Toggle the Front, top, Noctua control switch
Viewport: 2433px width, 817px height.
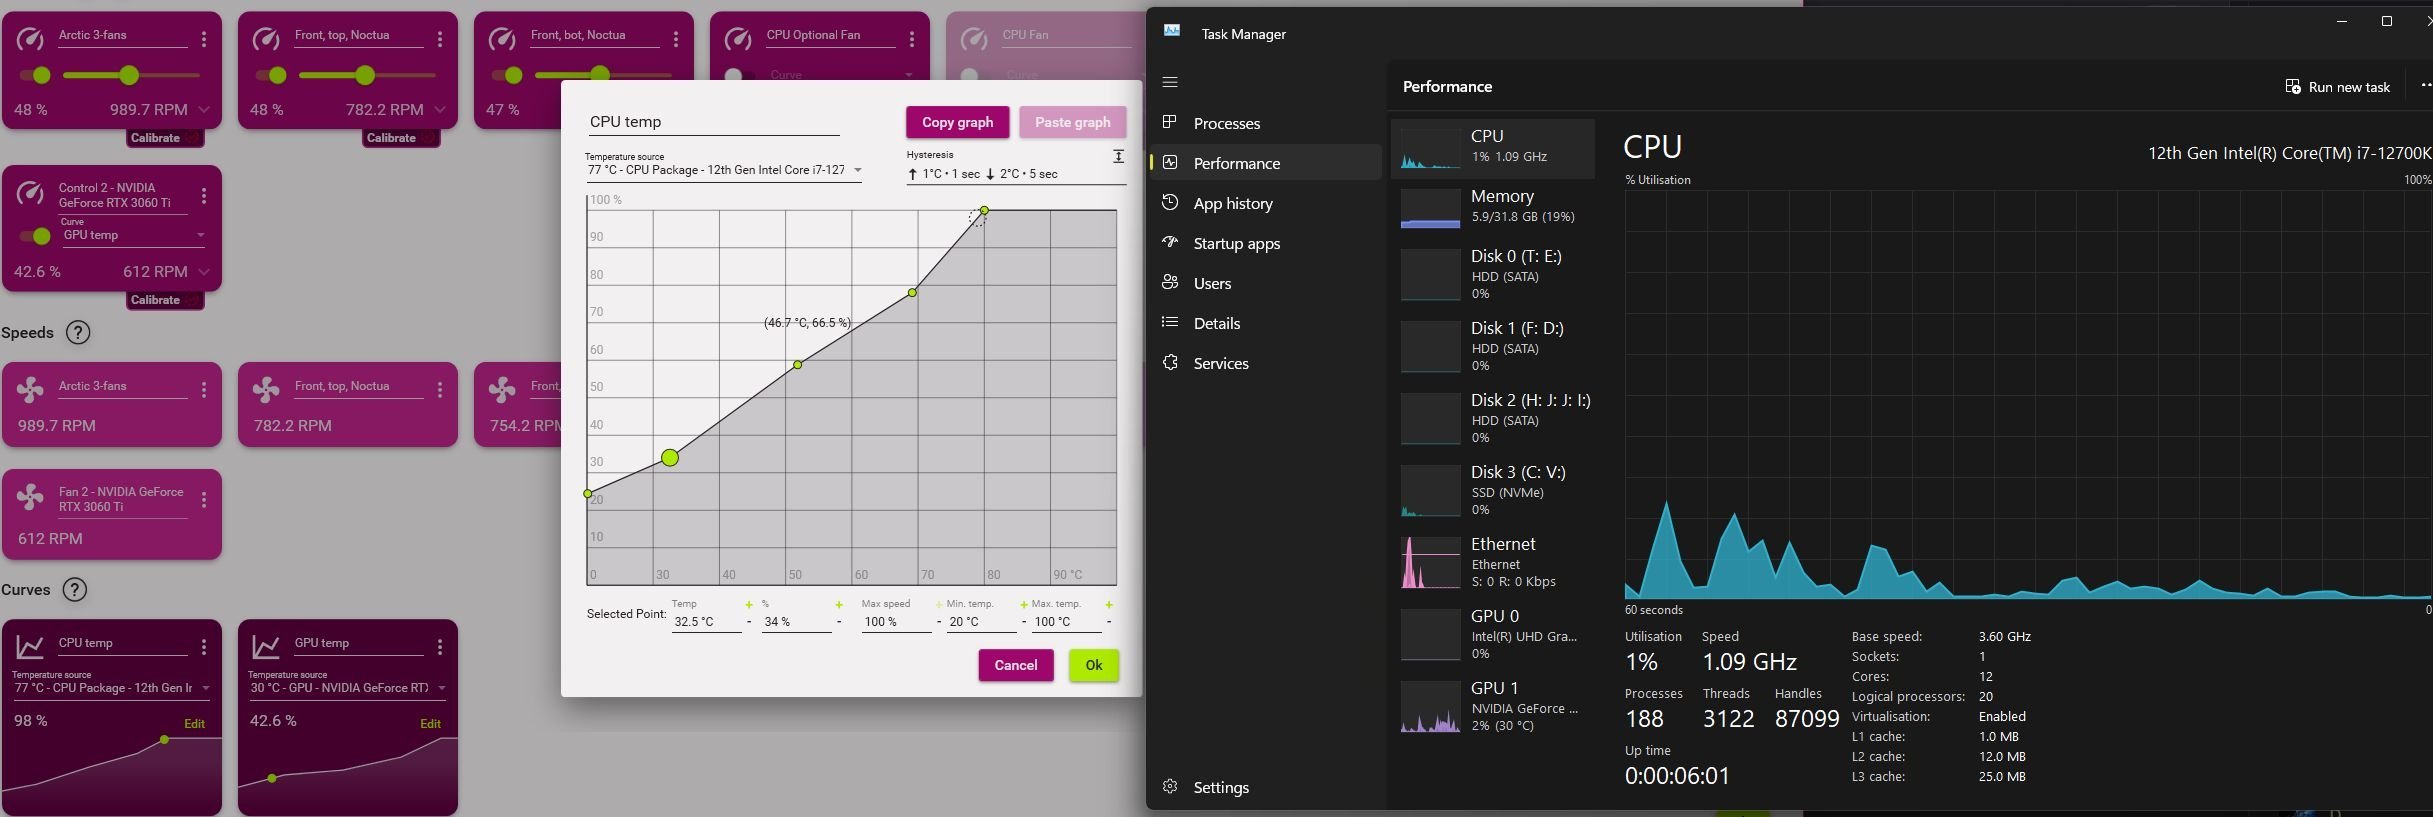point(271,75)
